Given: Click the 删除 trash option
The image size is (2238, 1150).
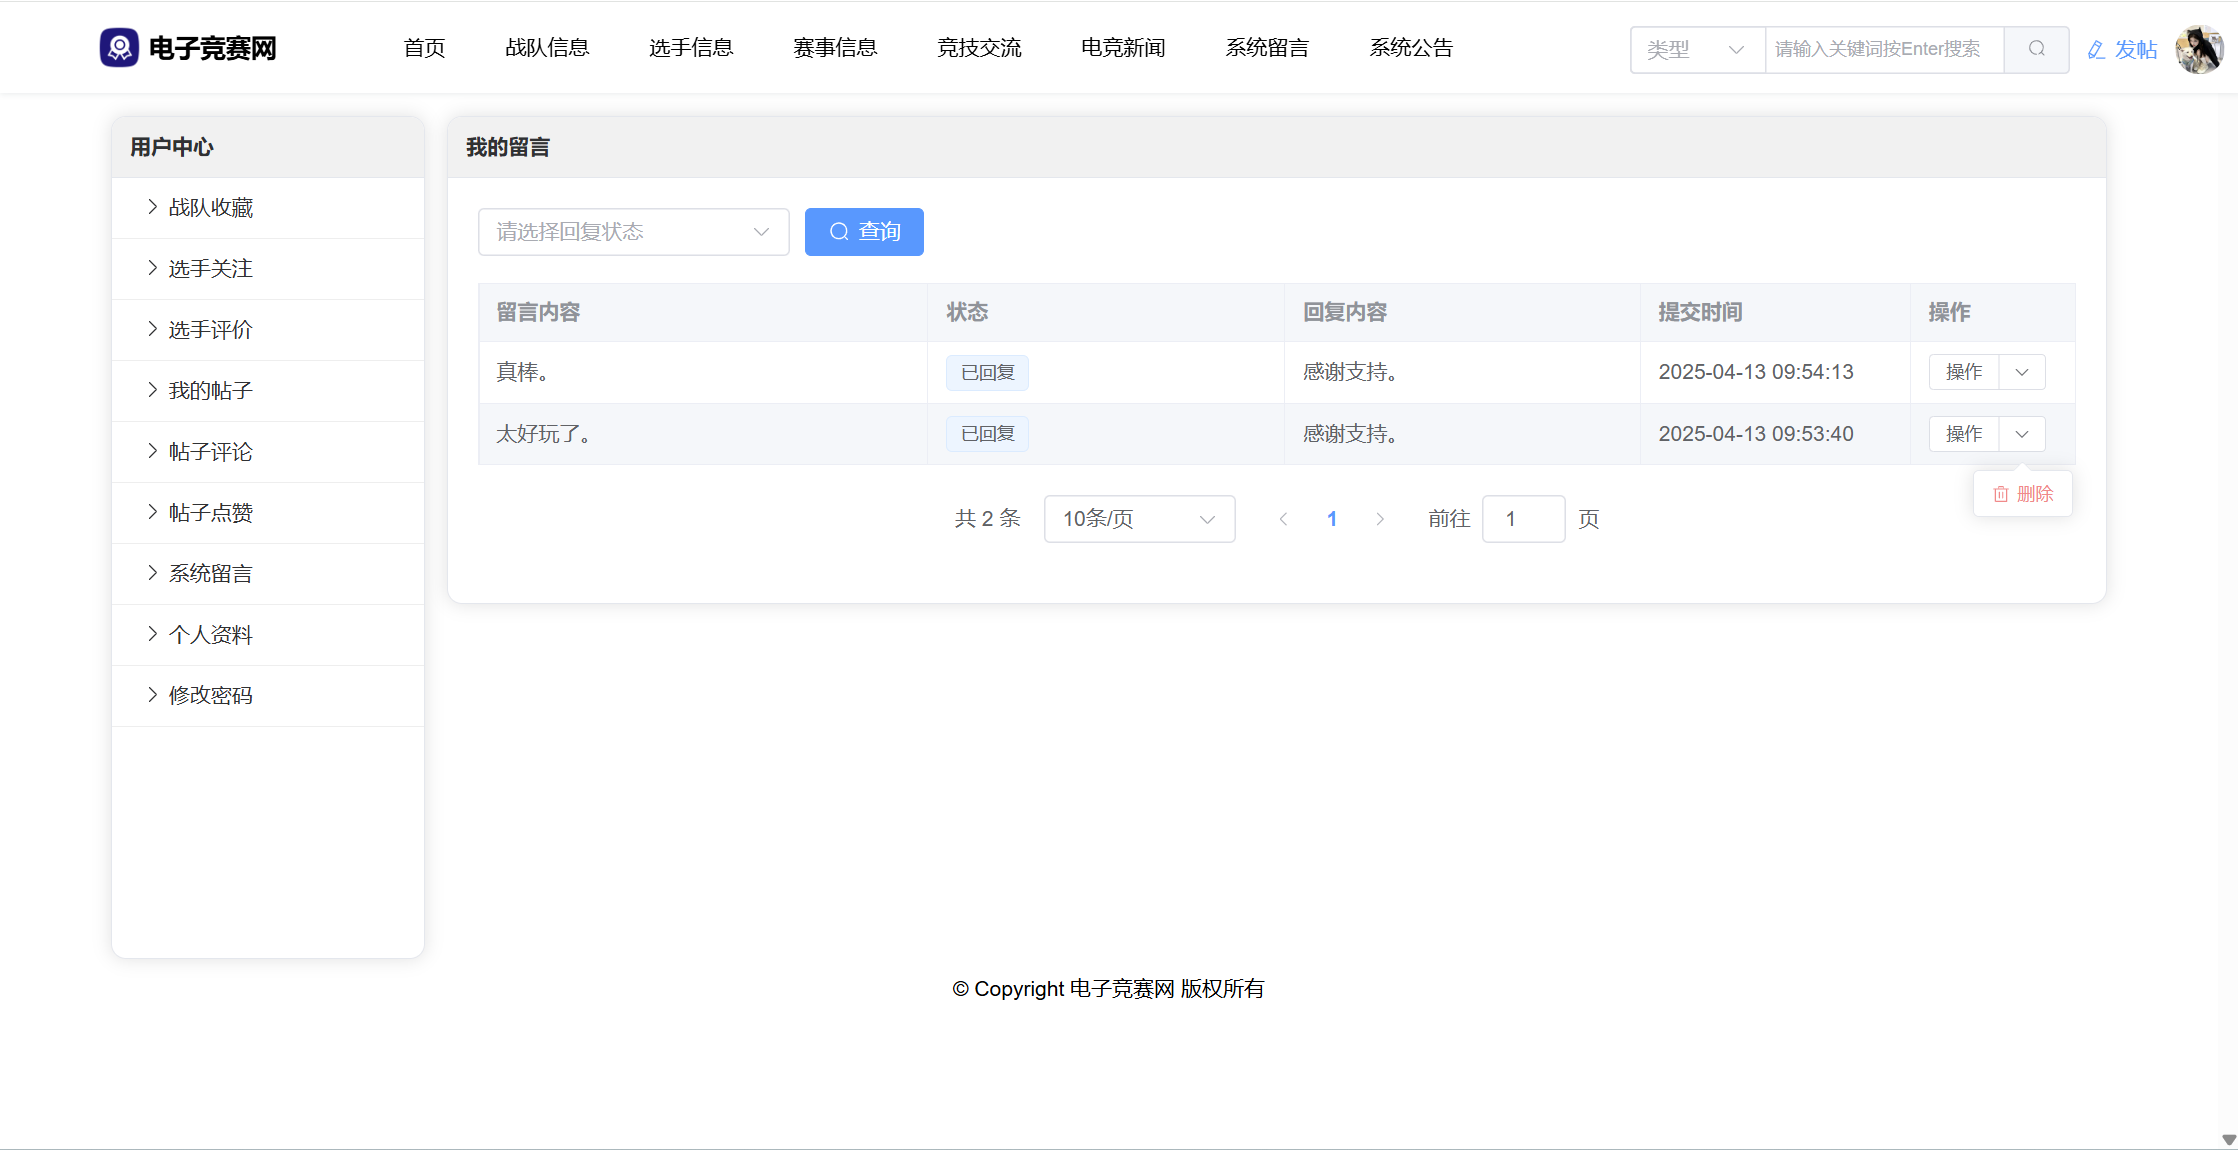Looking at the screenshot, I should [x=2023, y=494].
